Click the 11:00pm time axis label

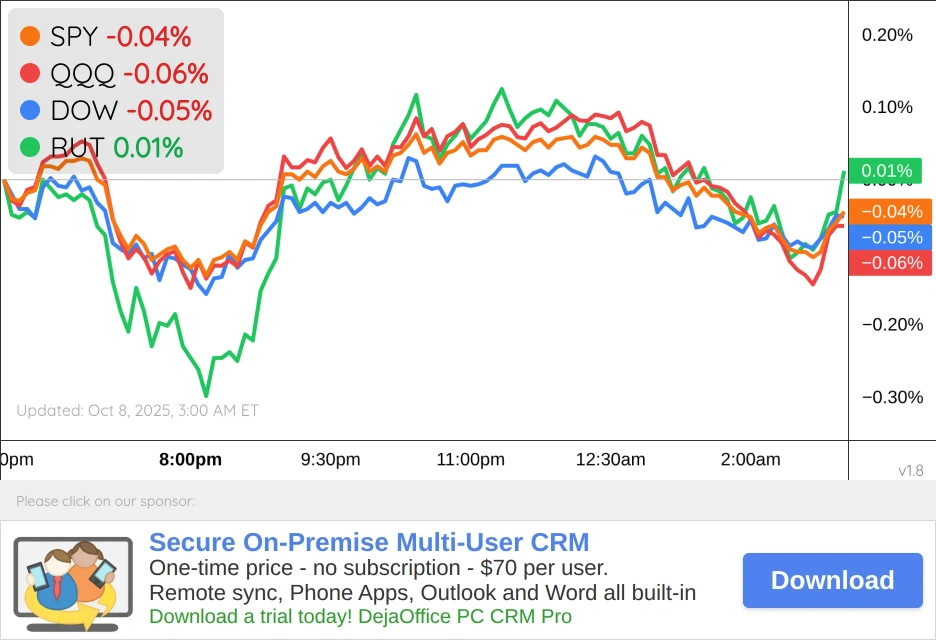[470, 460]
